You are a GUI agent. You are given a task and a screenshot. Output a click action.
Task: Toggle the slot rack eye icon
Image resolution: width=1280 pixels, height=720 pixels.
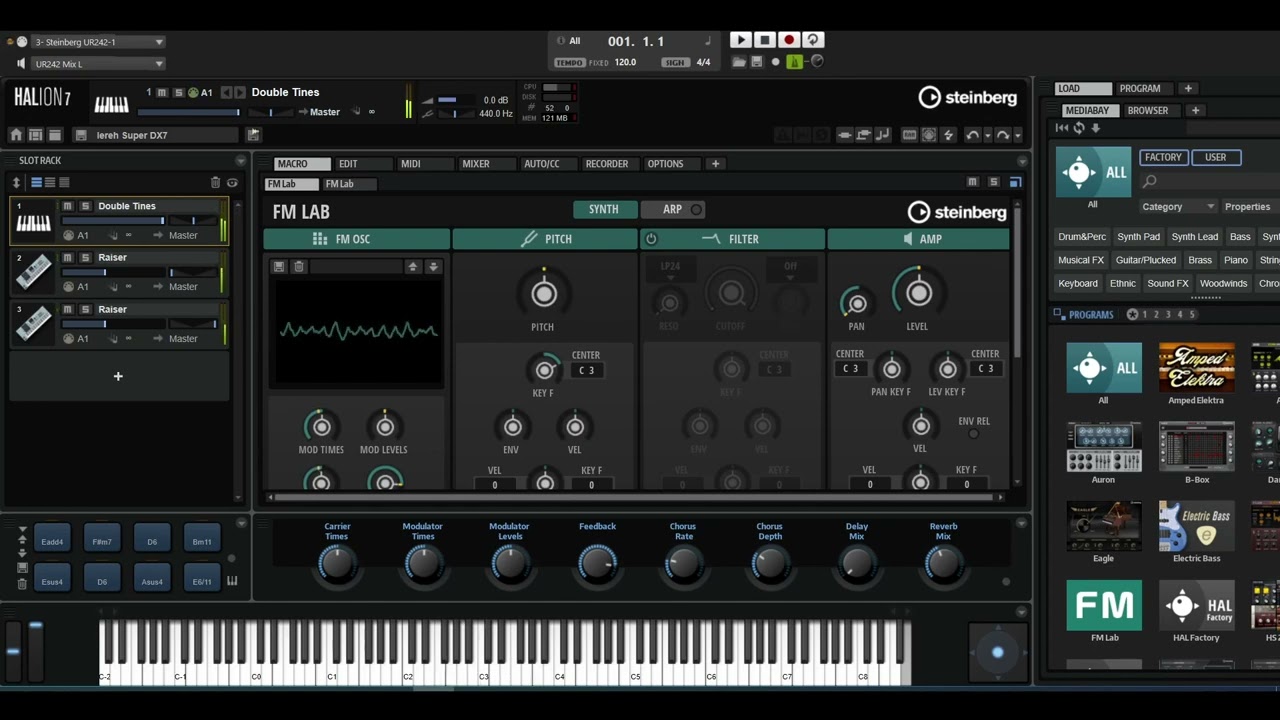coord(232,183)
